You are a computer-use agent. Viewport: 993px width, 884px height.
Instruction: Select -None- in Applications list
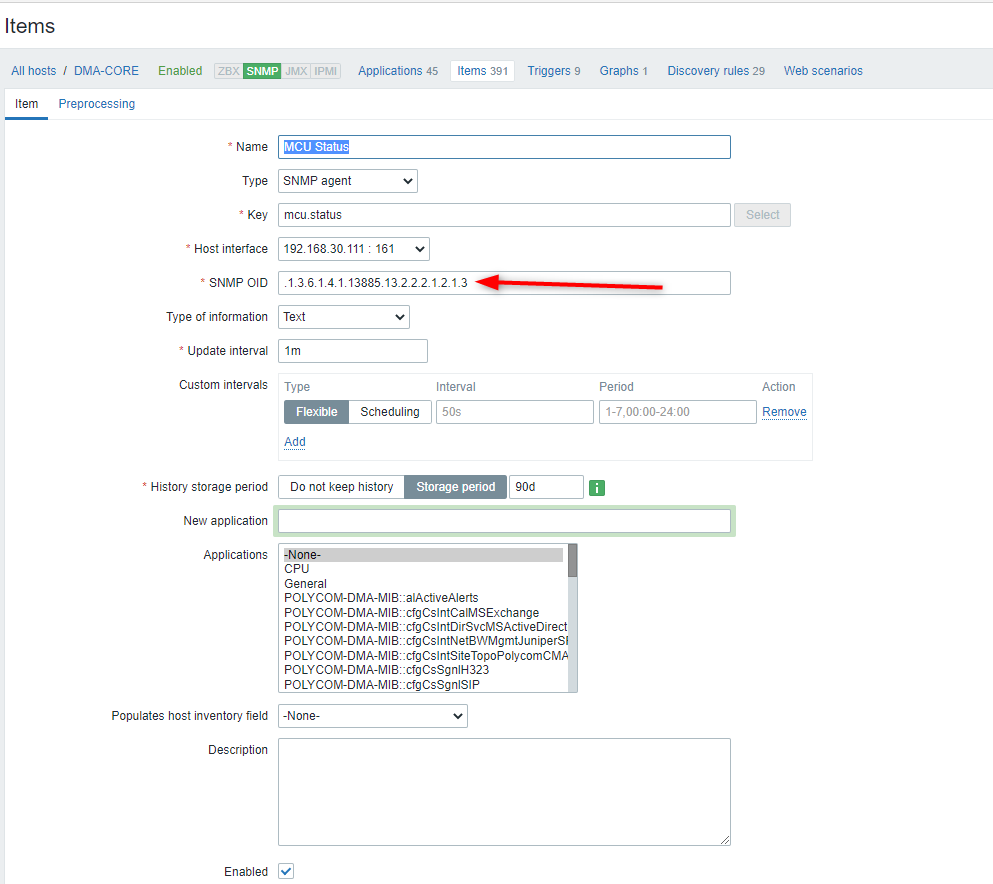[x=423, y=555]
